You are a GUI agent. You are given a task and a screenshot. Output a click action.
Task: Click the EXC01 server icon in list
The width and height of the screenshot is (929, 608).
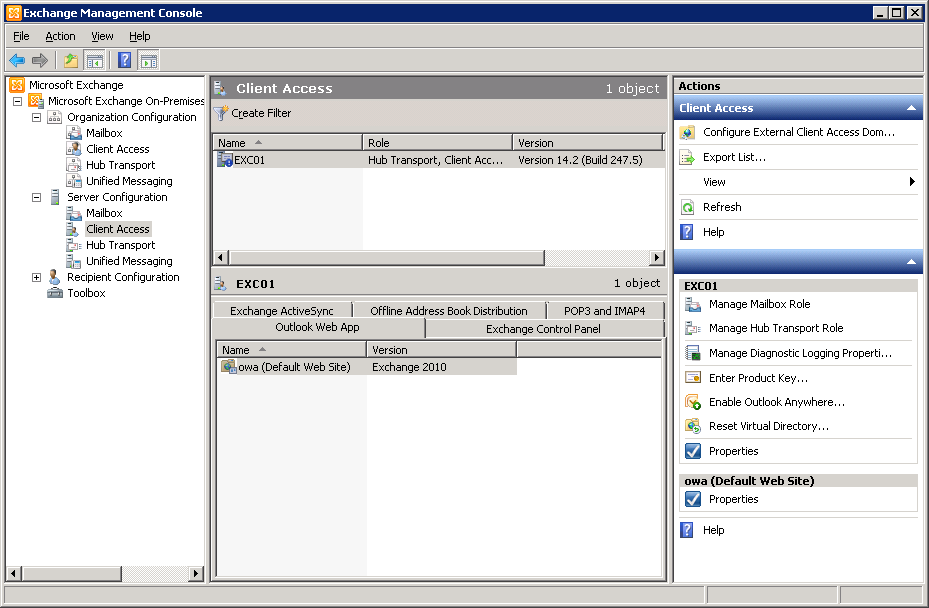(225, 159)
